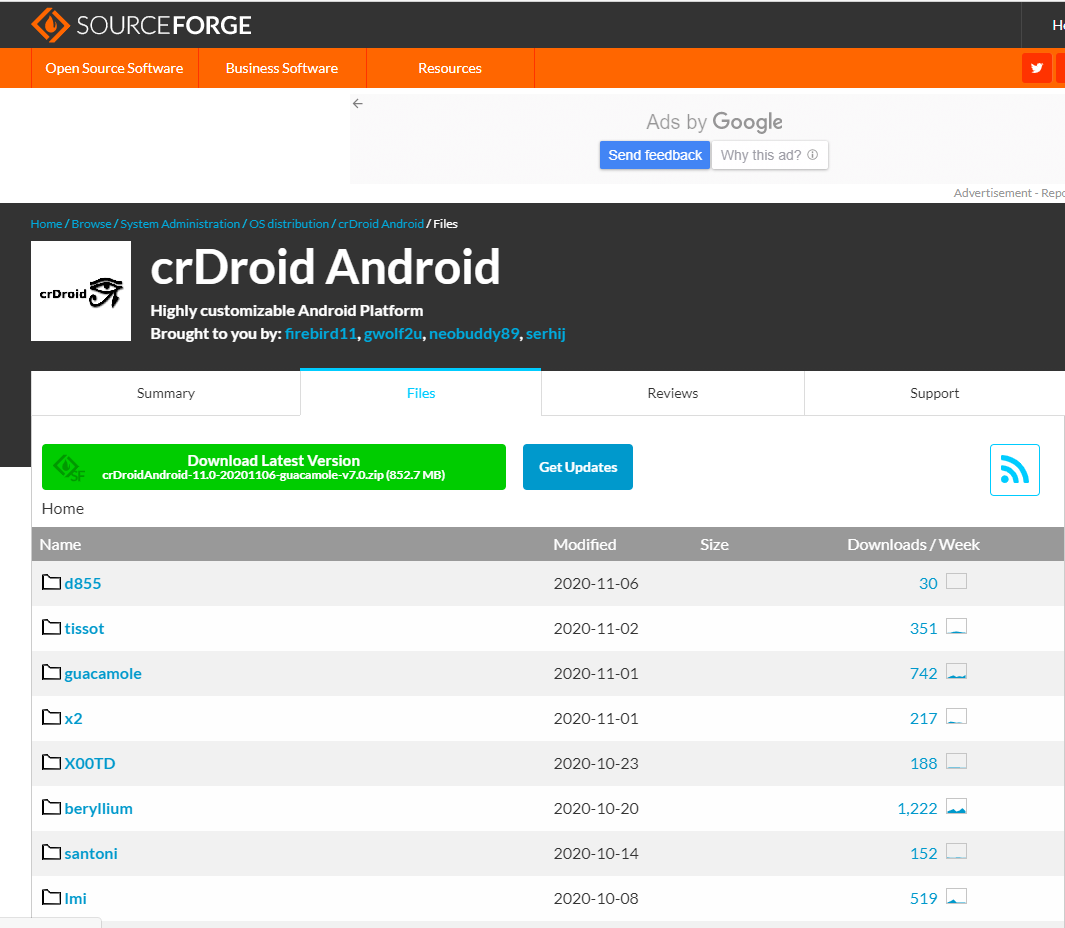Open the X00TD folder link
The height and width of the screenshot is (928, 1065).
[90, 763]
